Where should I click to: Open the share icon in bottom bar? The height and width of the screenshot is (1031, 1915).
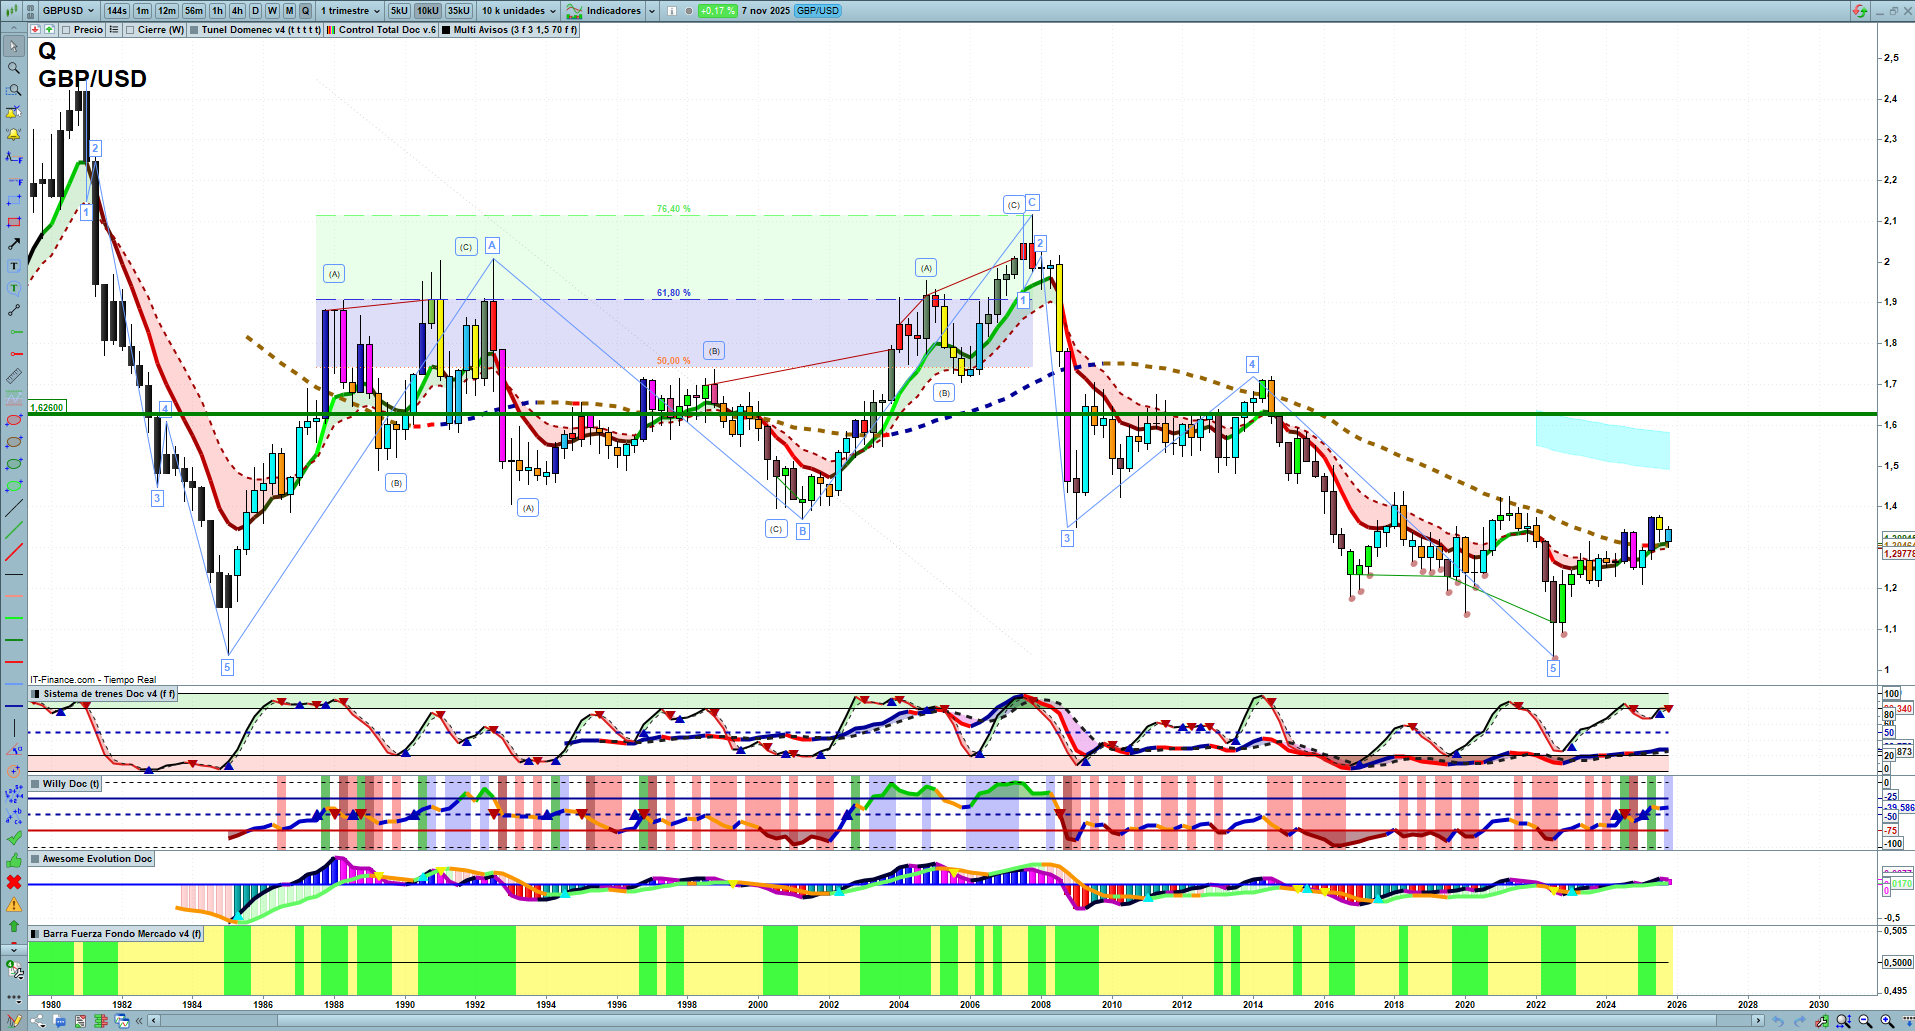[38, 1021]
